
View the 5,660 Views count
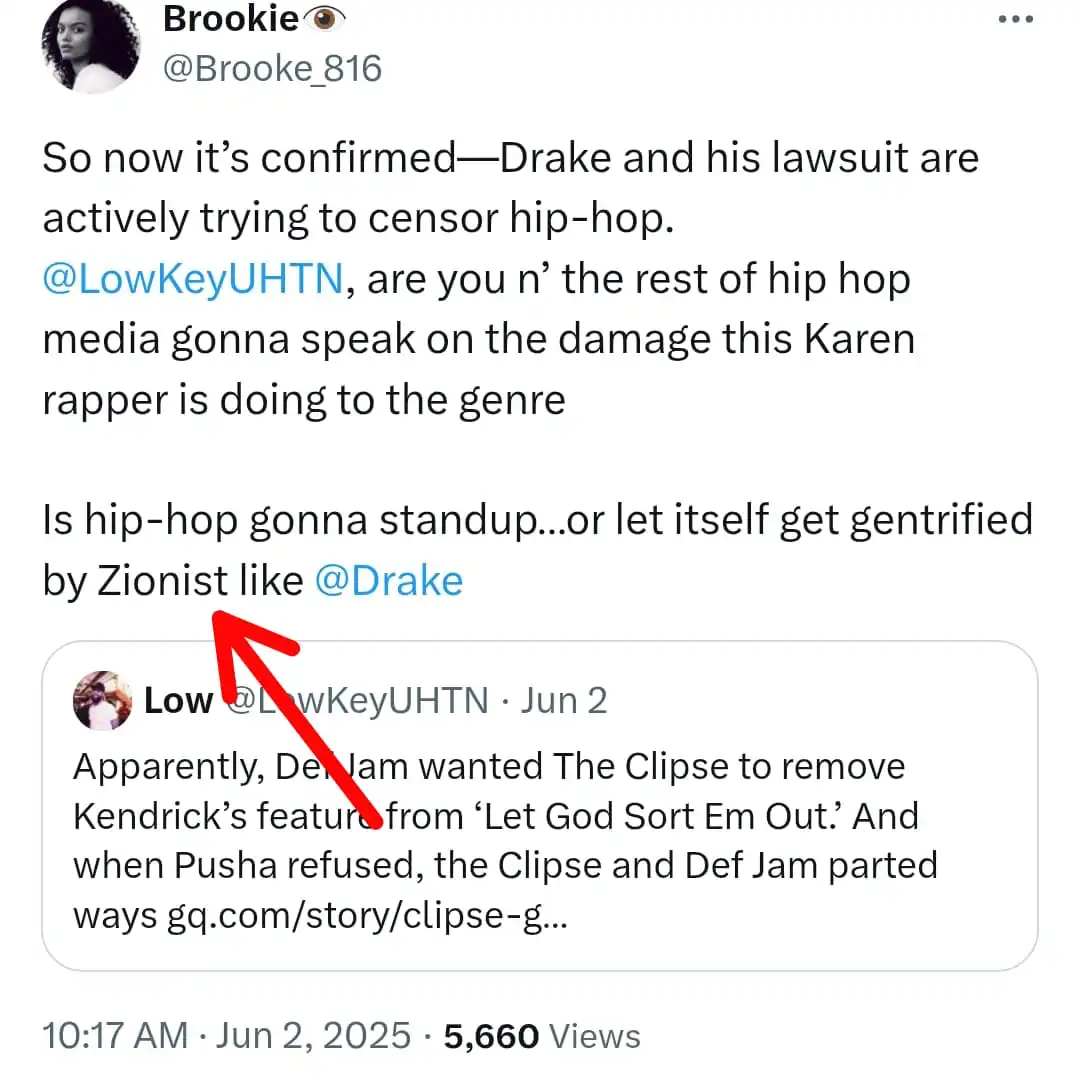542,1036
